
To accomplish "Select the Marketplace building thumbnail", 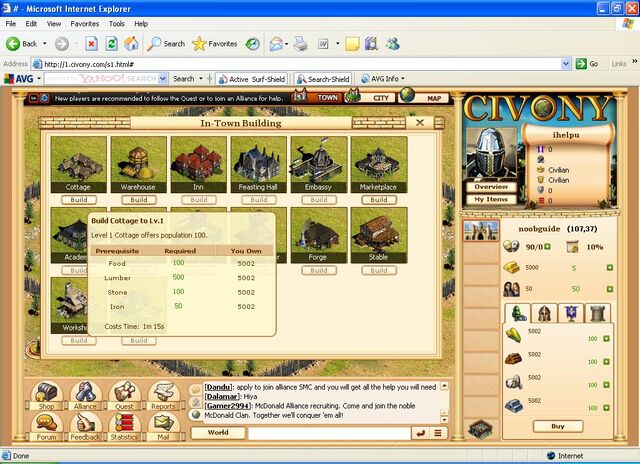I will pos(379,164).
